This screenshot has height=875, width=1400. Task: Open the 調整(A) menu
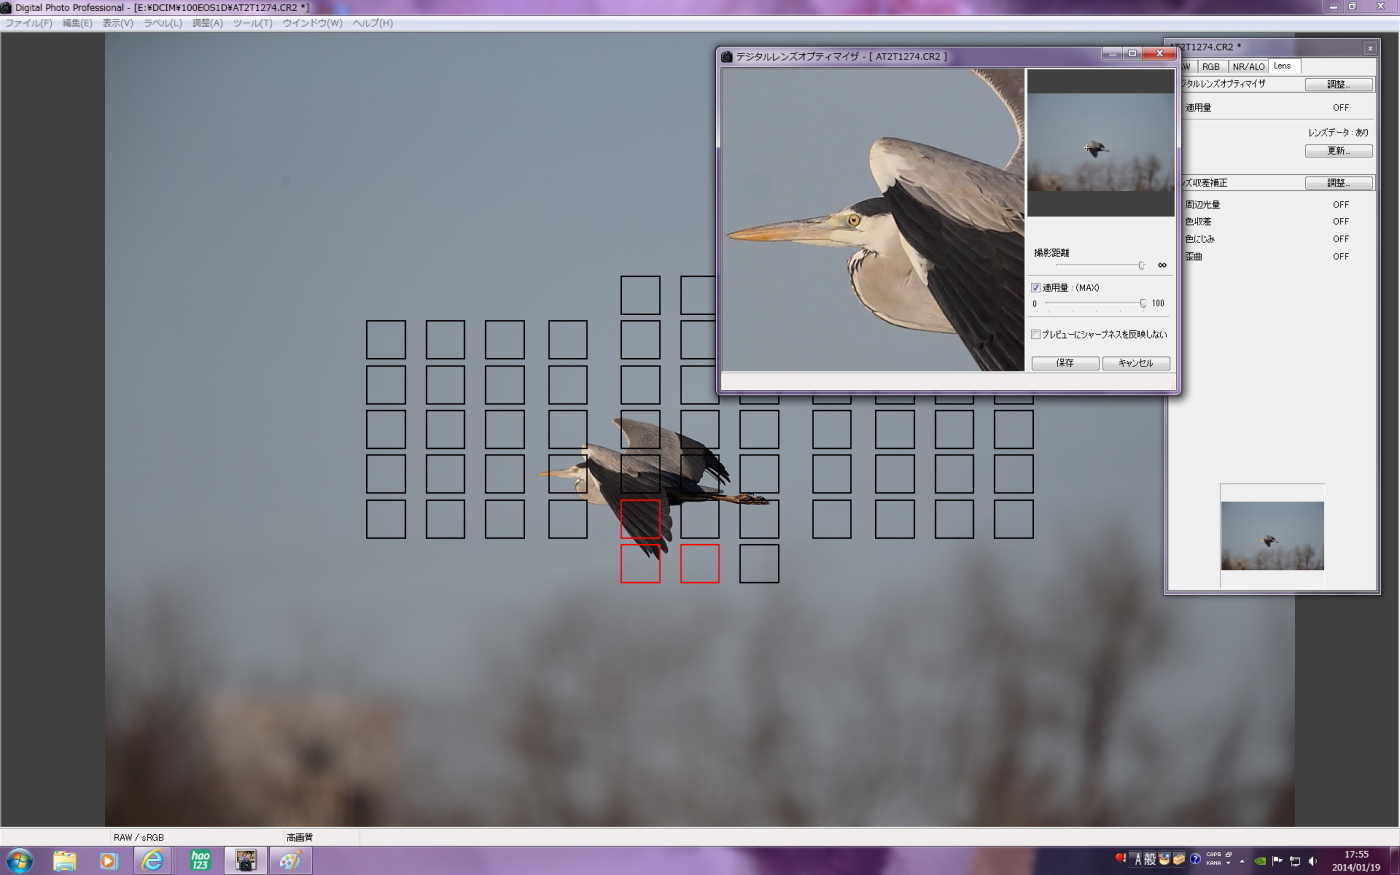tap(207, 23)
